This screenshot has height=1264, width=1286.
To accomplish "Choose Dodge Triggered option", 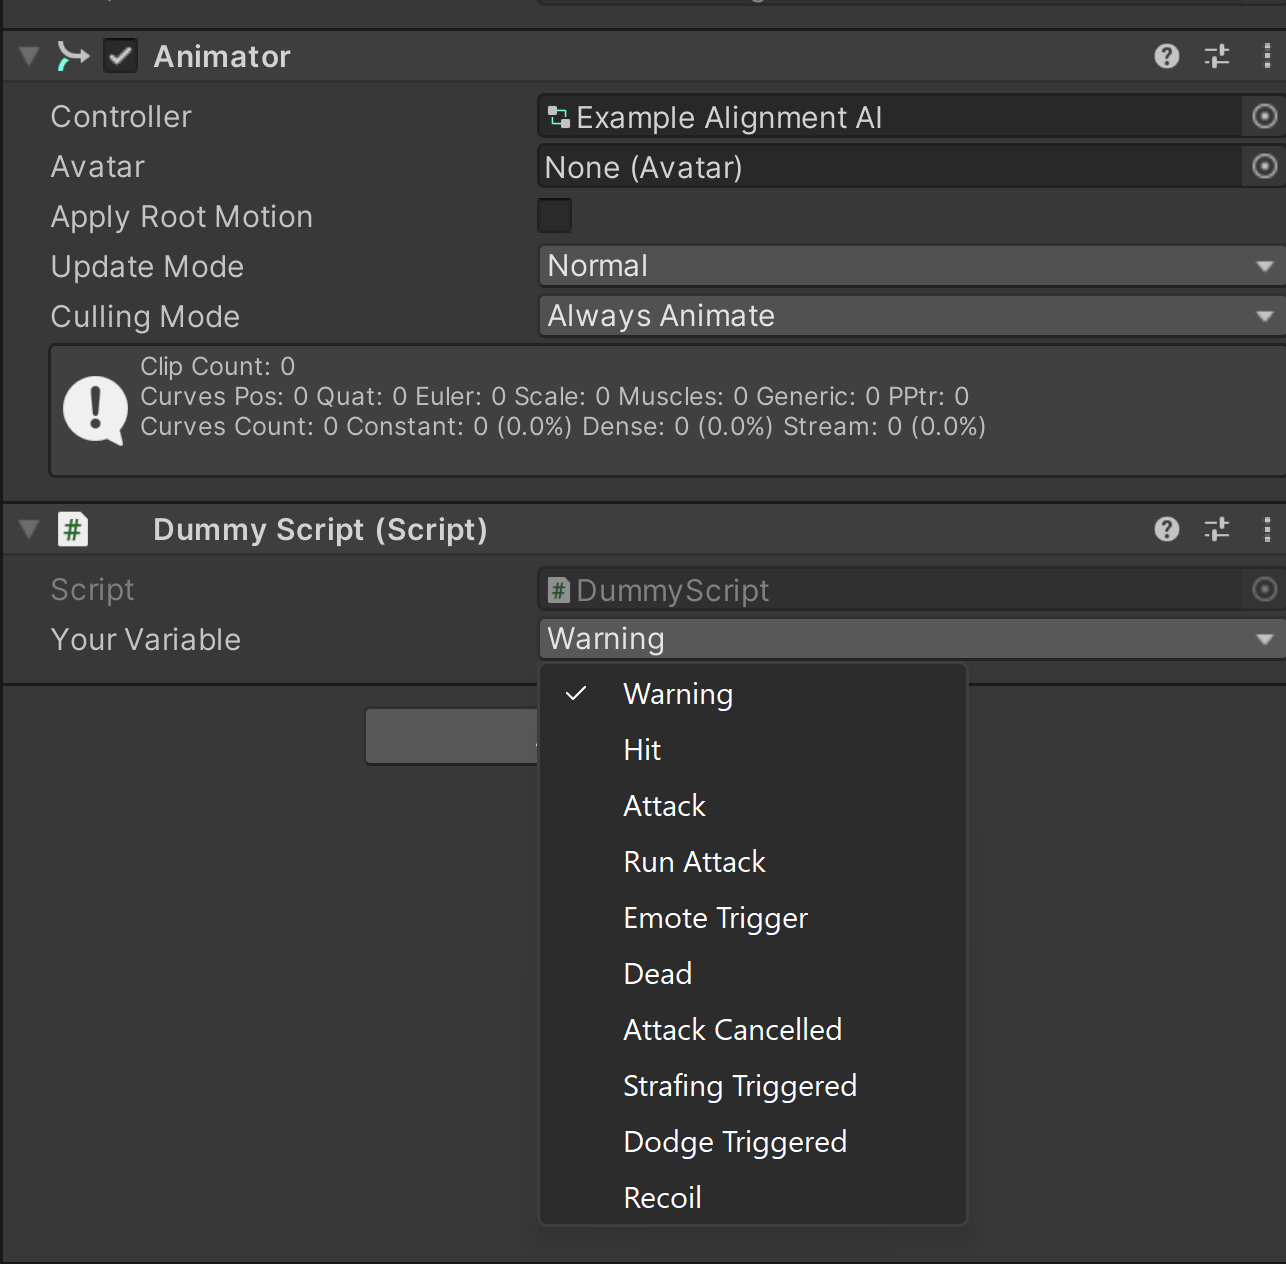I will point(734,1142).
